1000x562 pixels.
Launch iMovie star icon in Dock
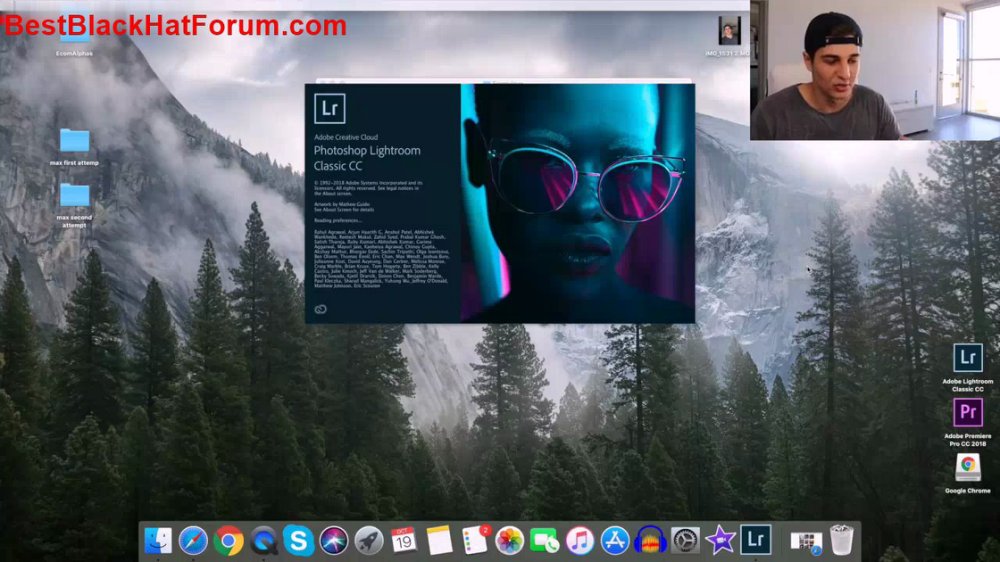[x=720, y=541]
